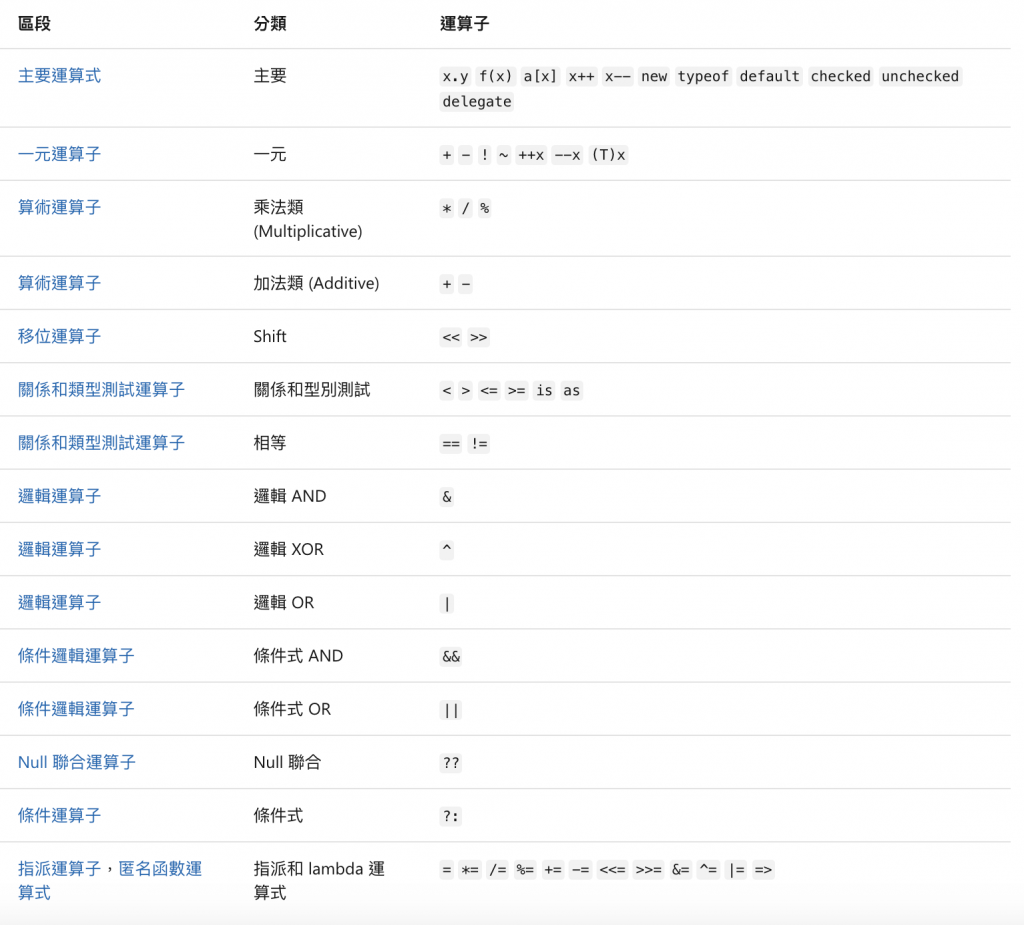
Task: Open 關係和類型測試運算子 link in 相等 row
Action: 101,443
